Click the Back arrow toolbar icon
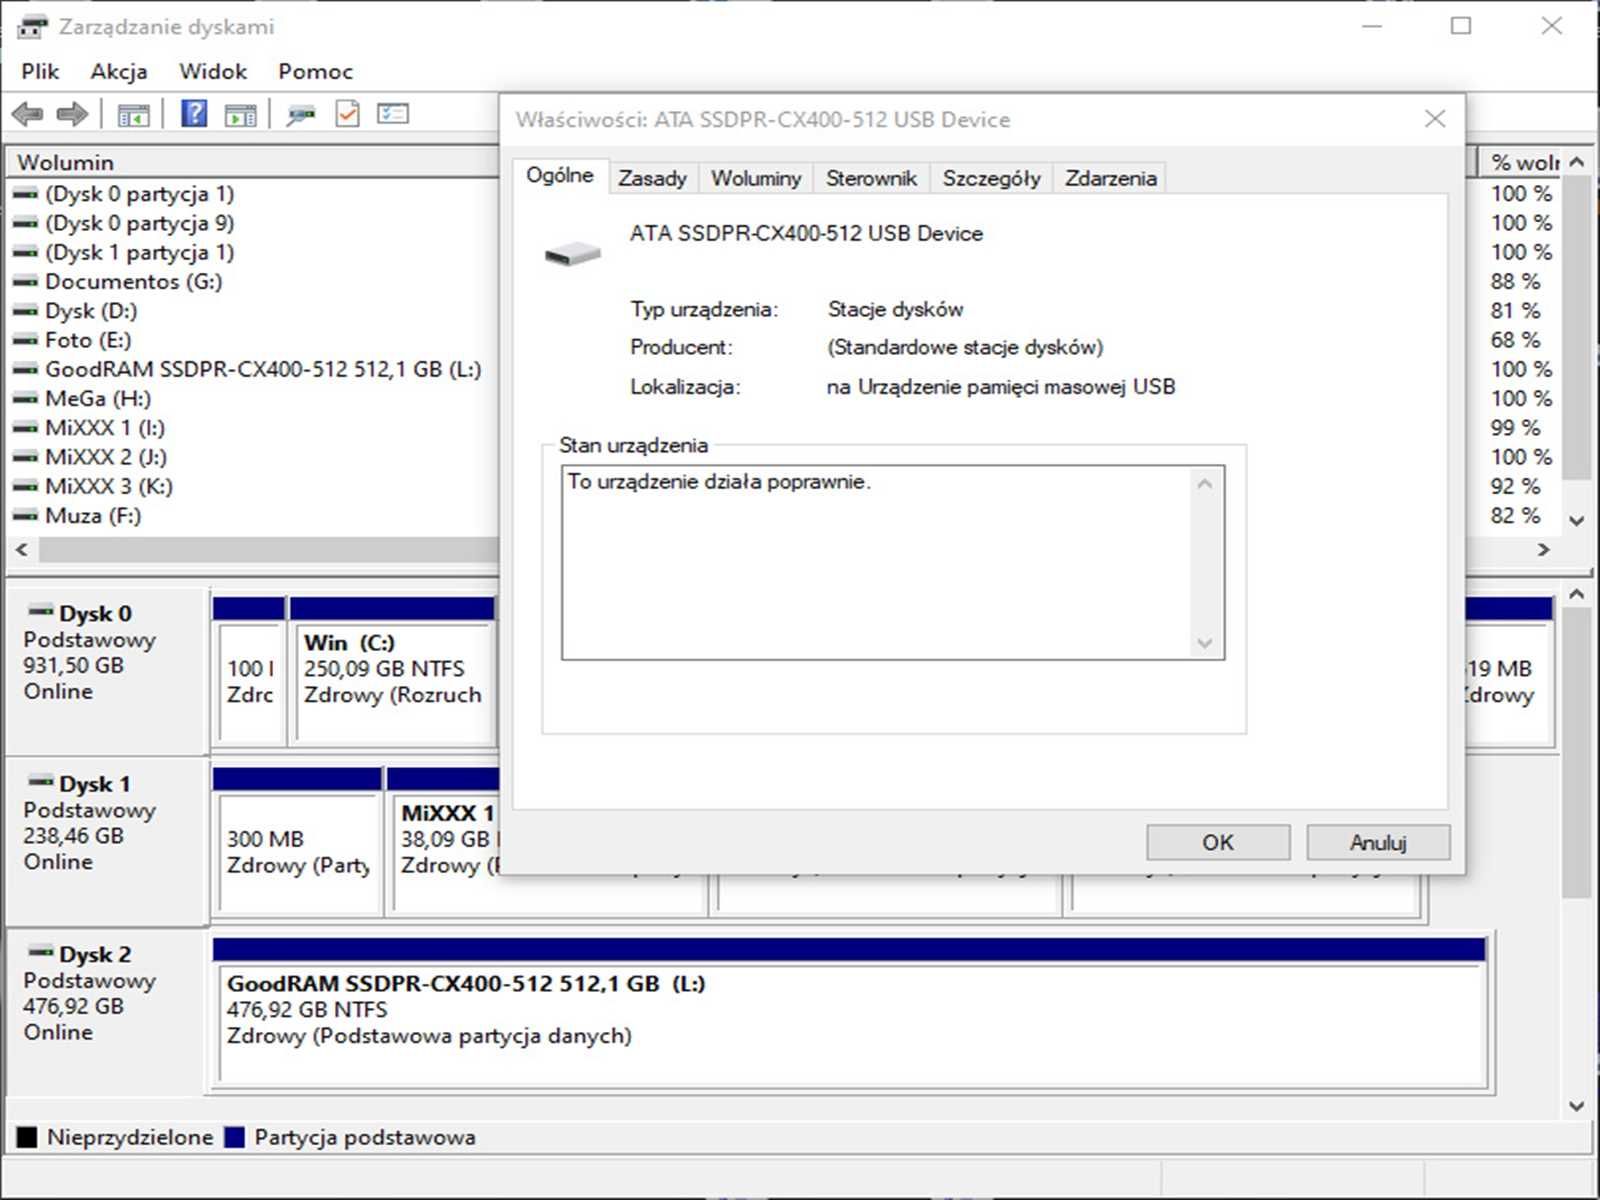This screenshot has width=1600, height=1200. point(28,114)
